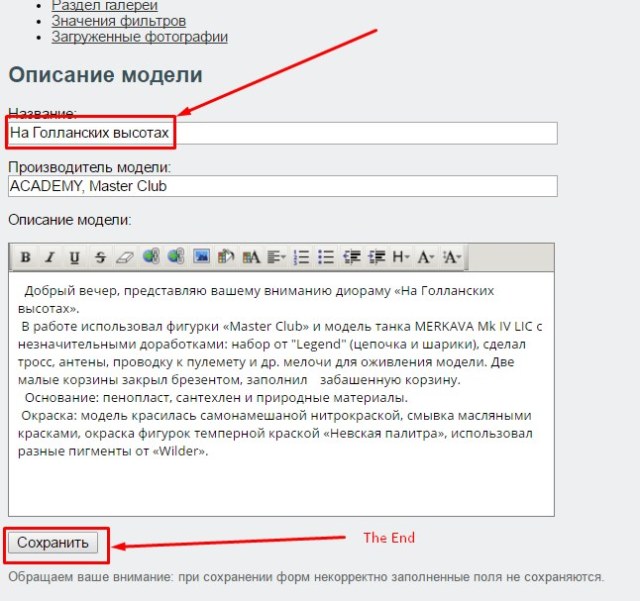Screen dimensions: 640x601
Task: Open the font A dropdown
Action: pyautogui.click(x=426, y=257)
